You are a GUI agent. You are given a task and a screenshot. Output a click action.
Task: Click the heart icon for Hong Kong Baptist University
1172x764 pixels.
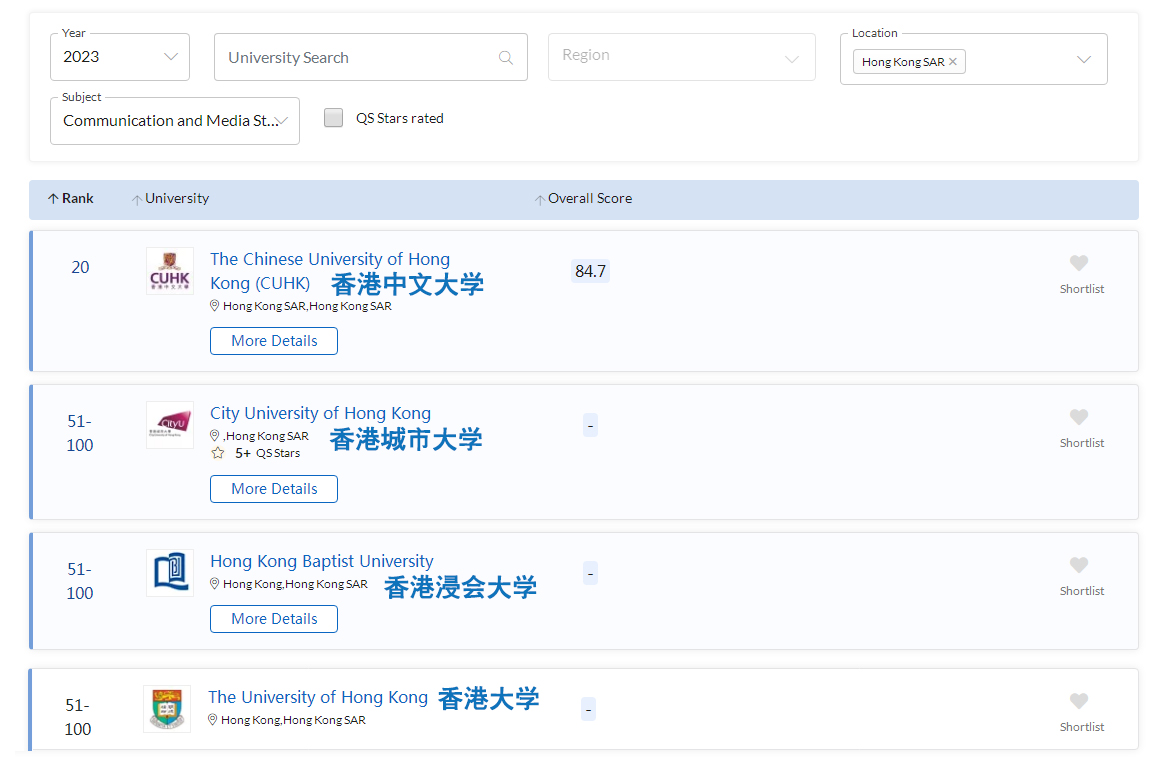point(1079,562)
